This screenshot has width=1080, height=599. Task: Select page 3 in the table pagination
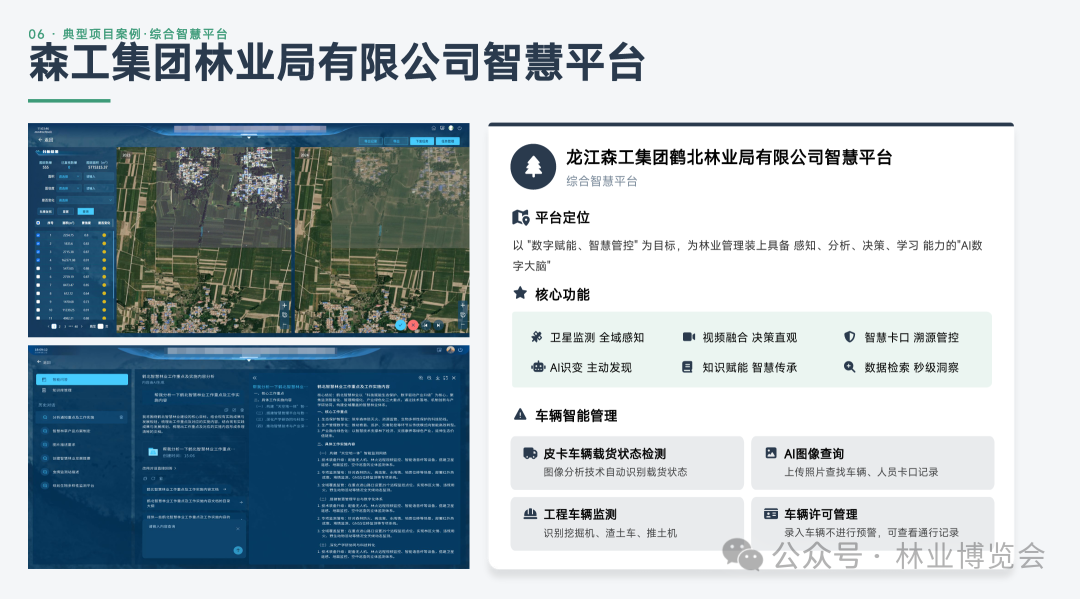click(65, 326)
